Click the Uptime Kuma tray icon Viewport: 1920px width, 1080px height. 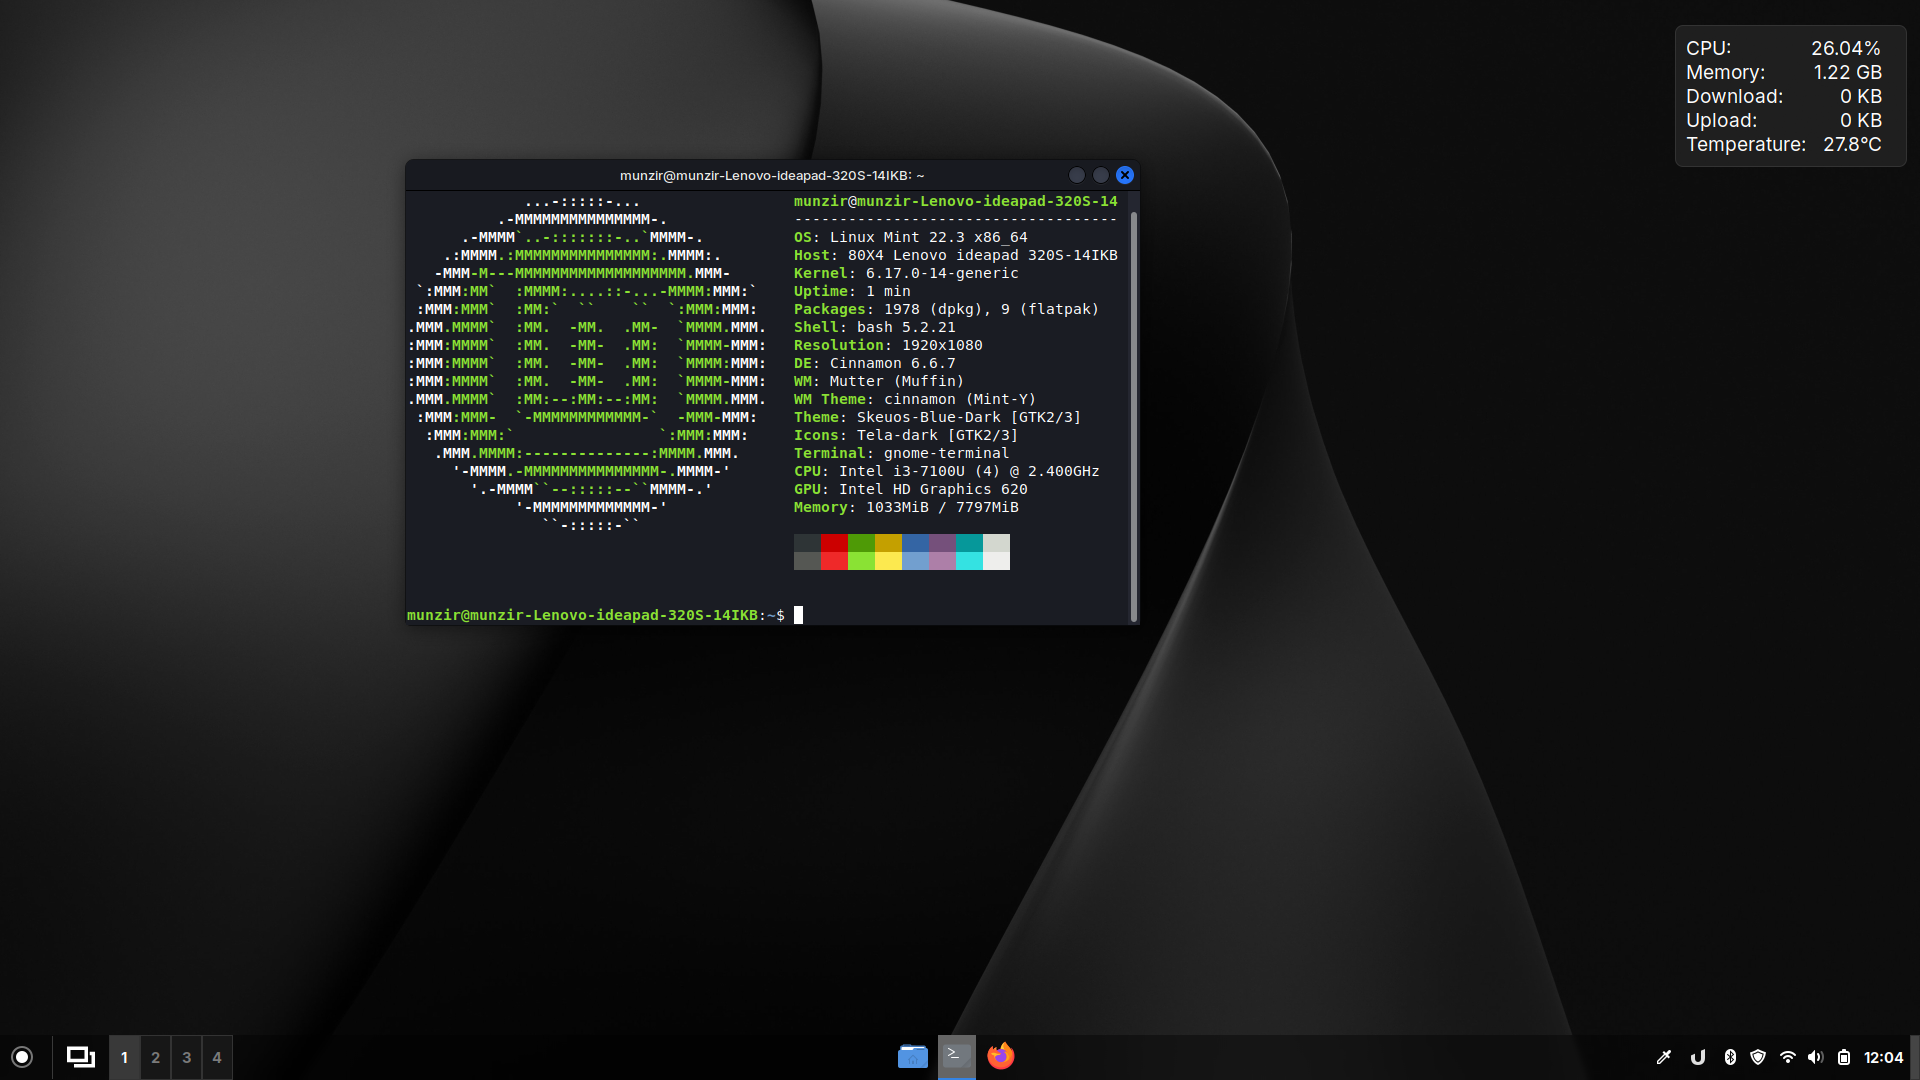[x=1698, y=1056]
